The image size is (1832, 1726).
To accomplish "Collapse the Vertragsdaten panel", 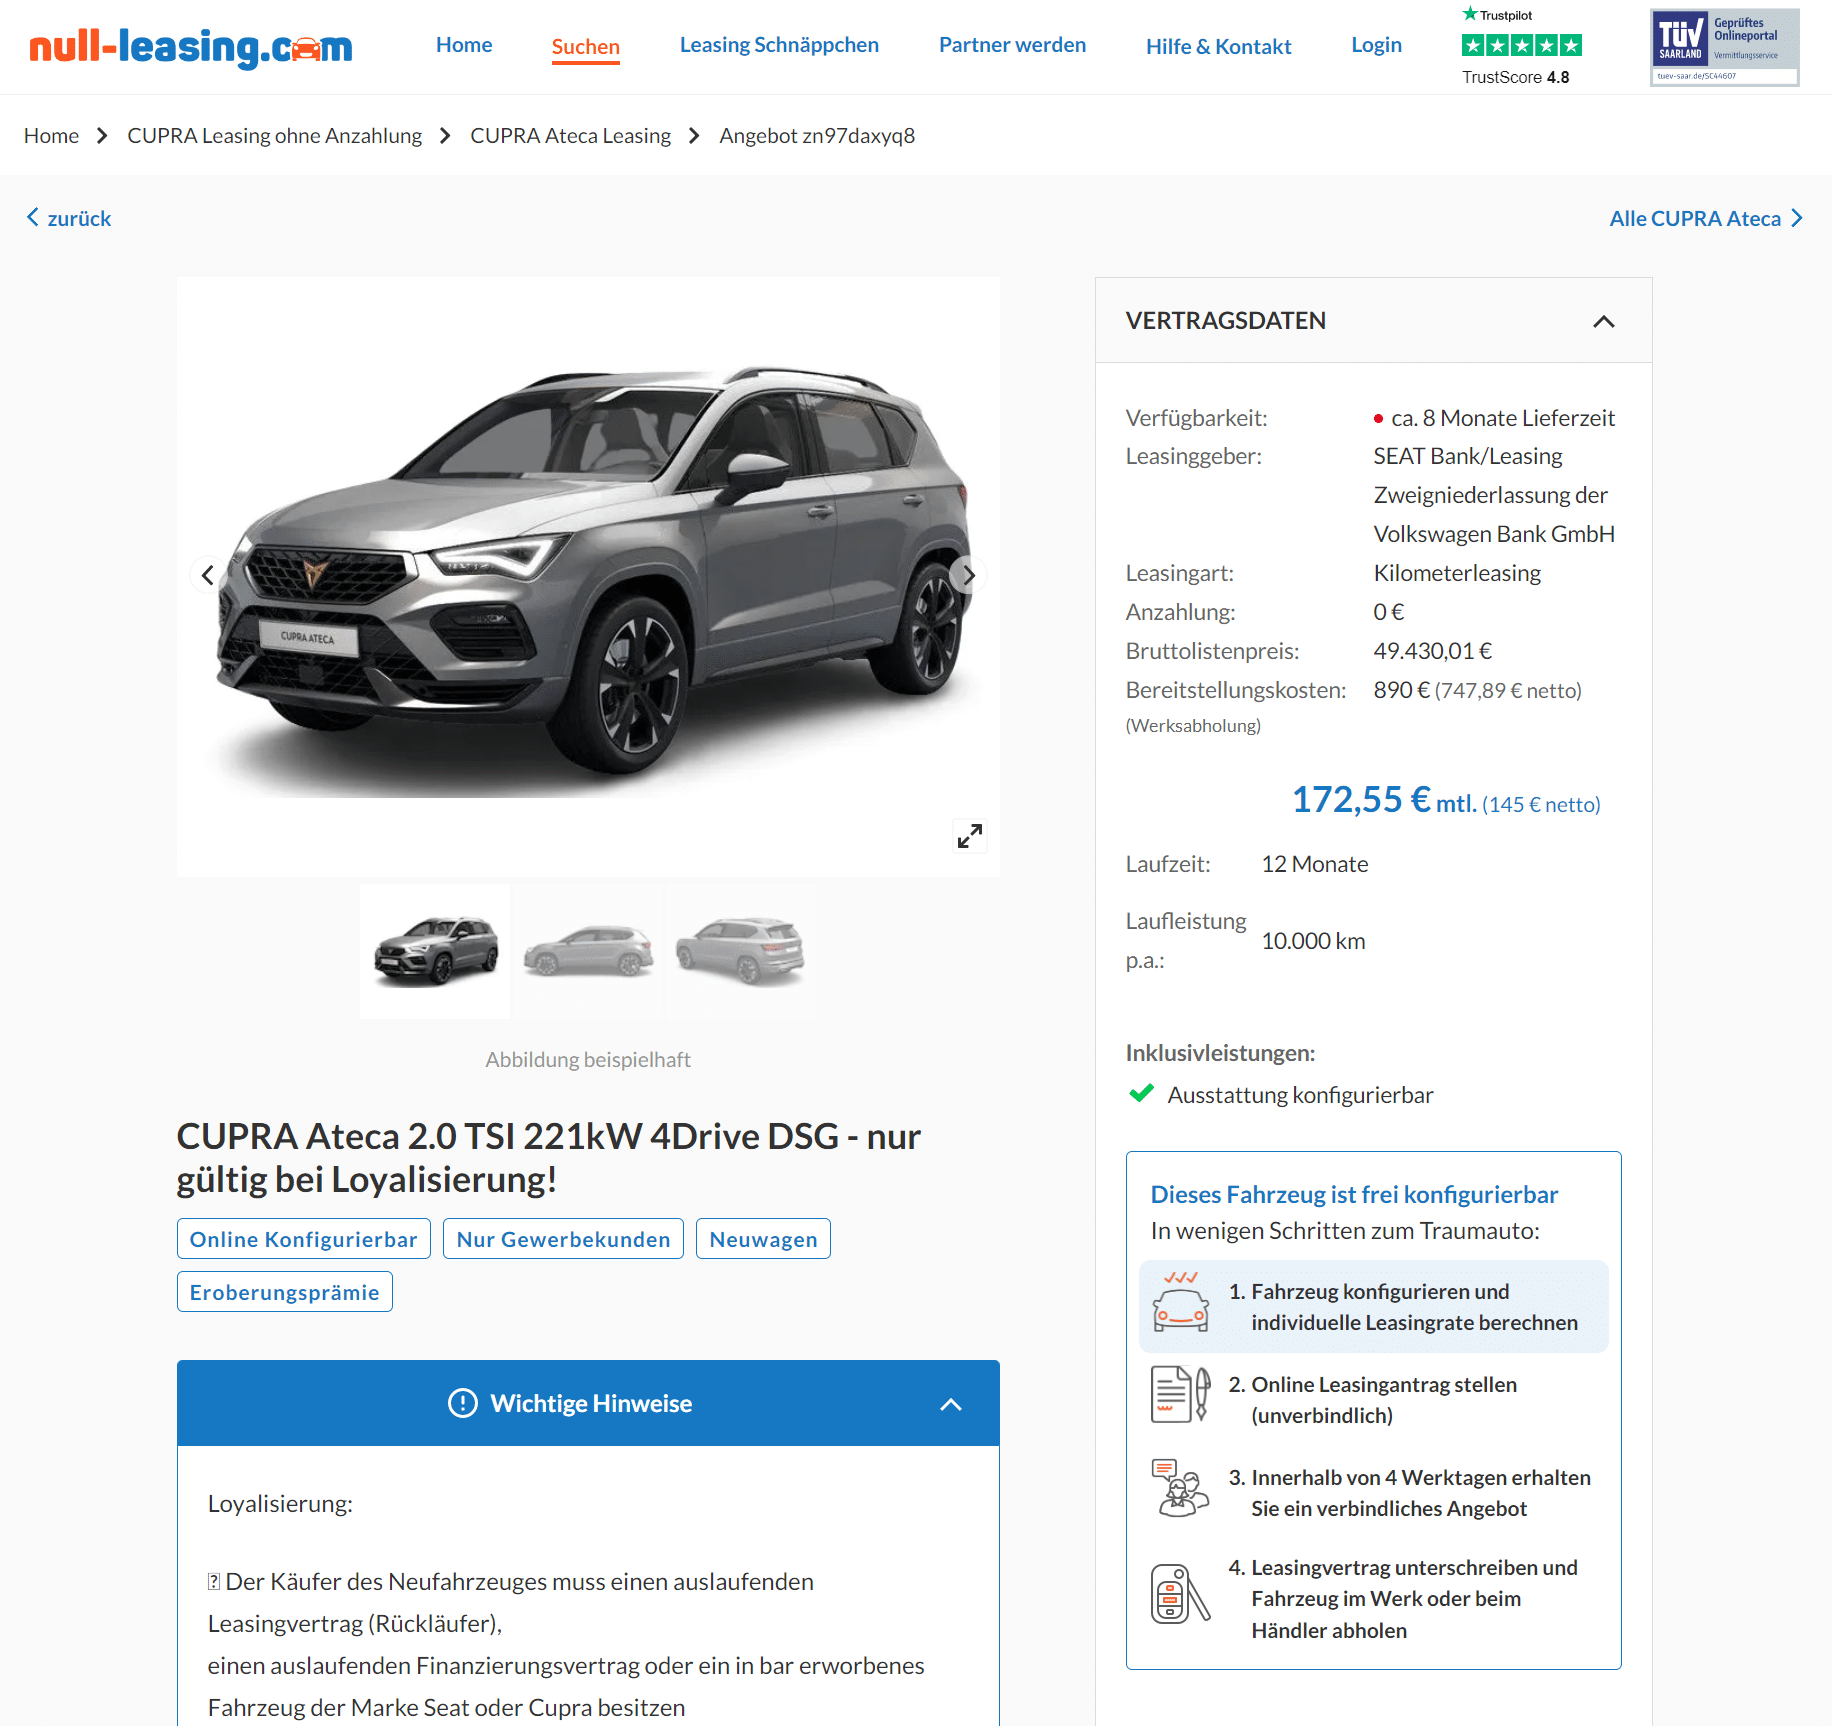I will (x=1604, y=321).
